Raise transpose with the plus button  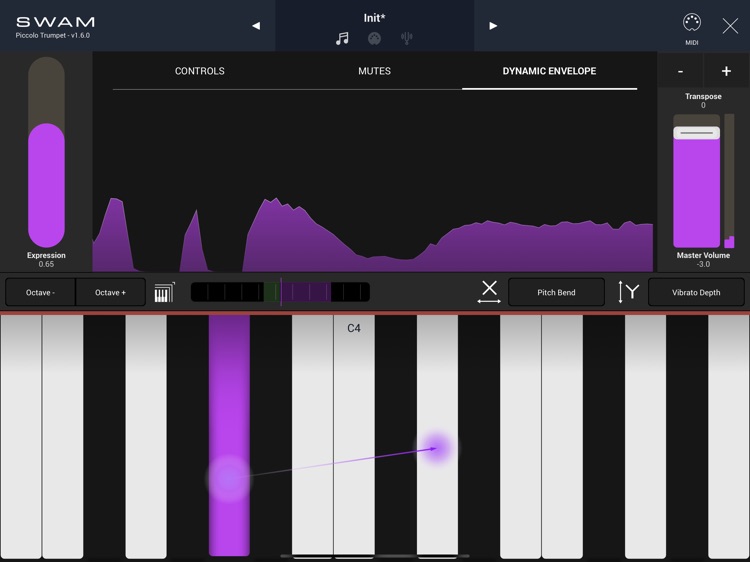726,71
